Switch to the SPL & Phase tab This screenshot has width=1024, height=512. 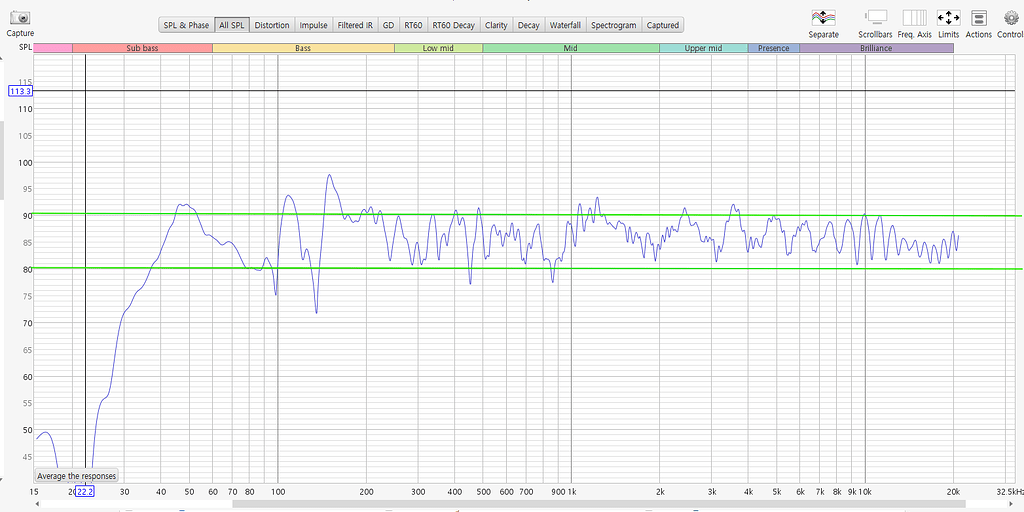[x=186, y=25]
